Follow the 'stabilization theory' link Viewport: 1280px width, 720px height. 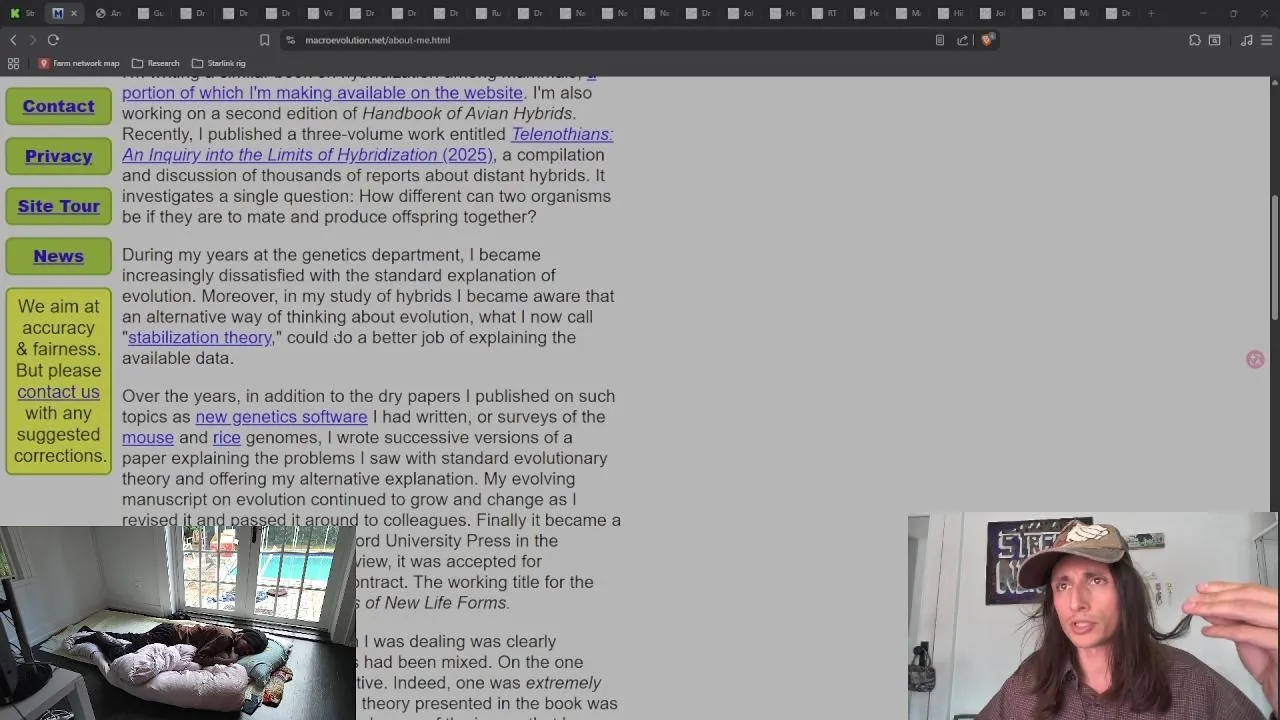click(200, 338)
